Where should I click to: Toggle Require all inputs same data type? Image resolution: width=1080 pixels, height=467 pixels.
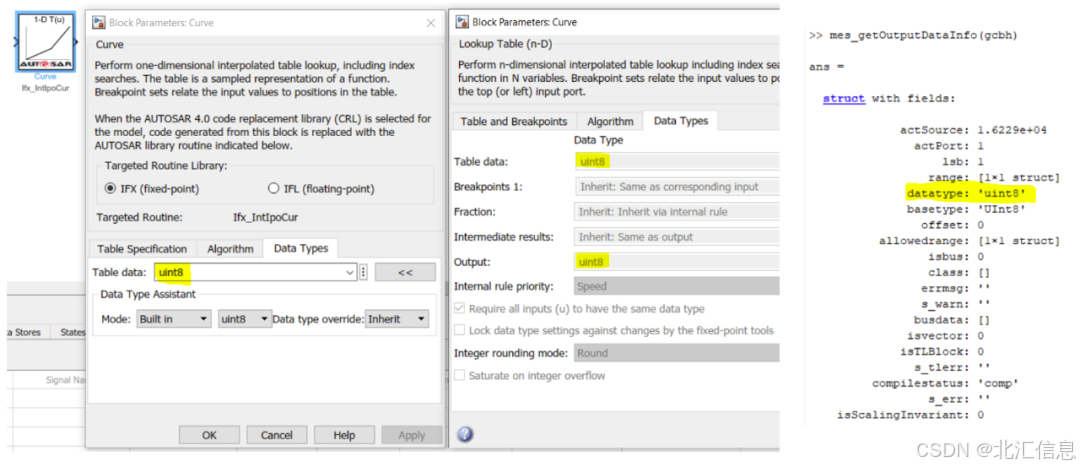click(459, 309)
